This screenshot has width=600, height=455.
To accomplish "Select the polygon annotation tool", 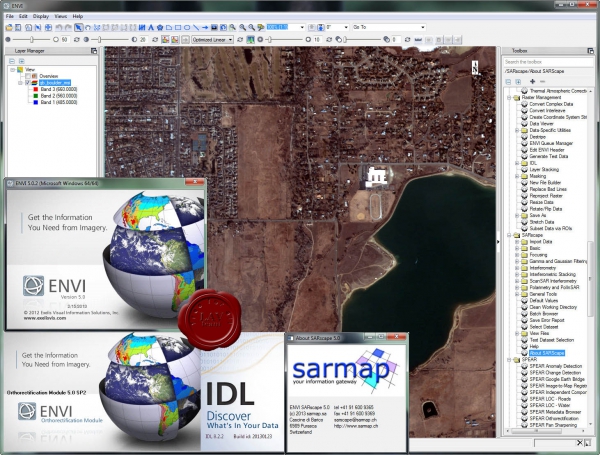I will [169, 27].
